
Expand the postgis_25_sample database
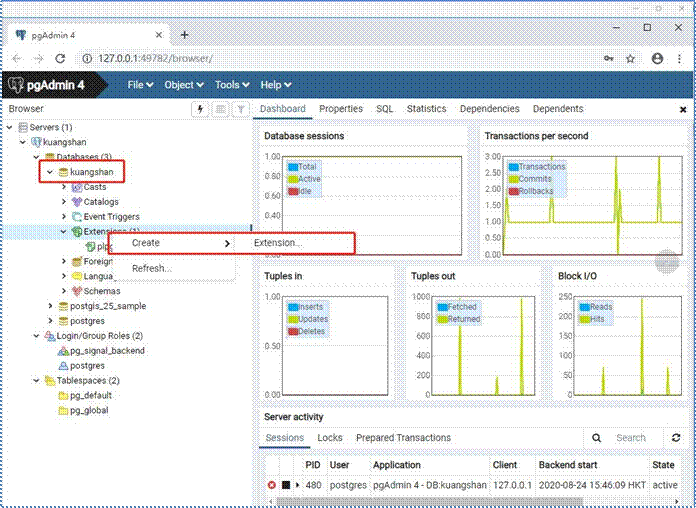[x=50, y=306]
